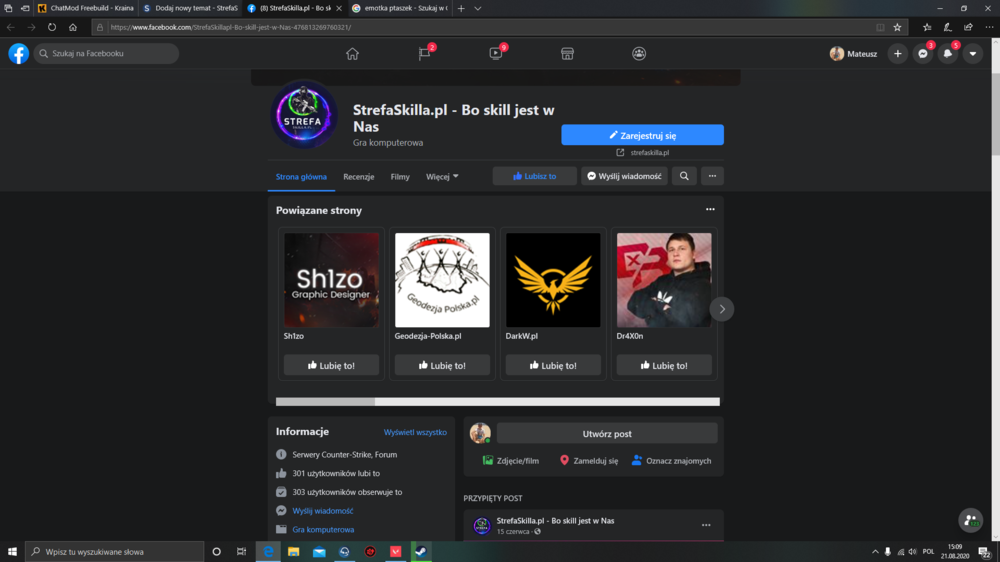This screenshot has width=1000, height=562.
Task: Open the Windows Start menu
Action: coord(12,552)
